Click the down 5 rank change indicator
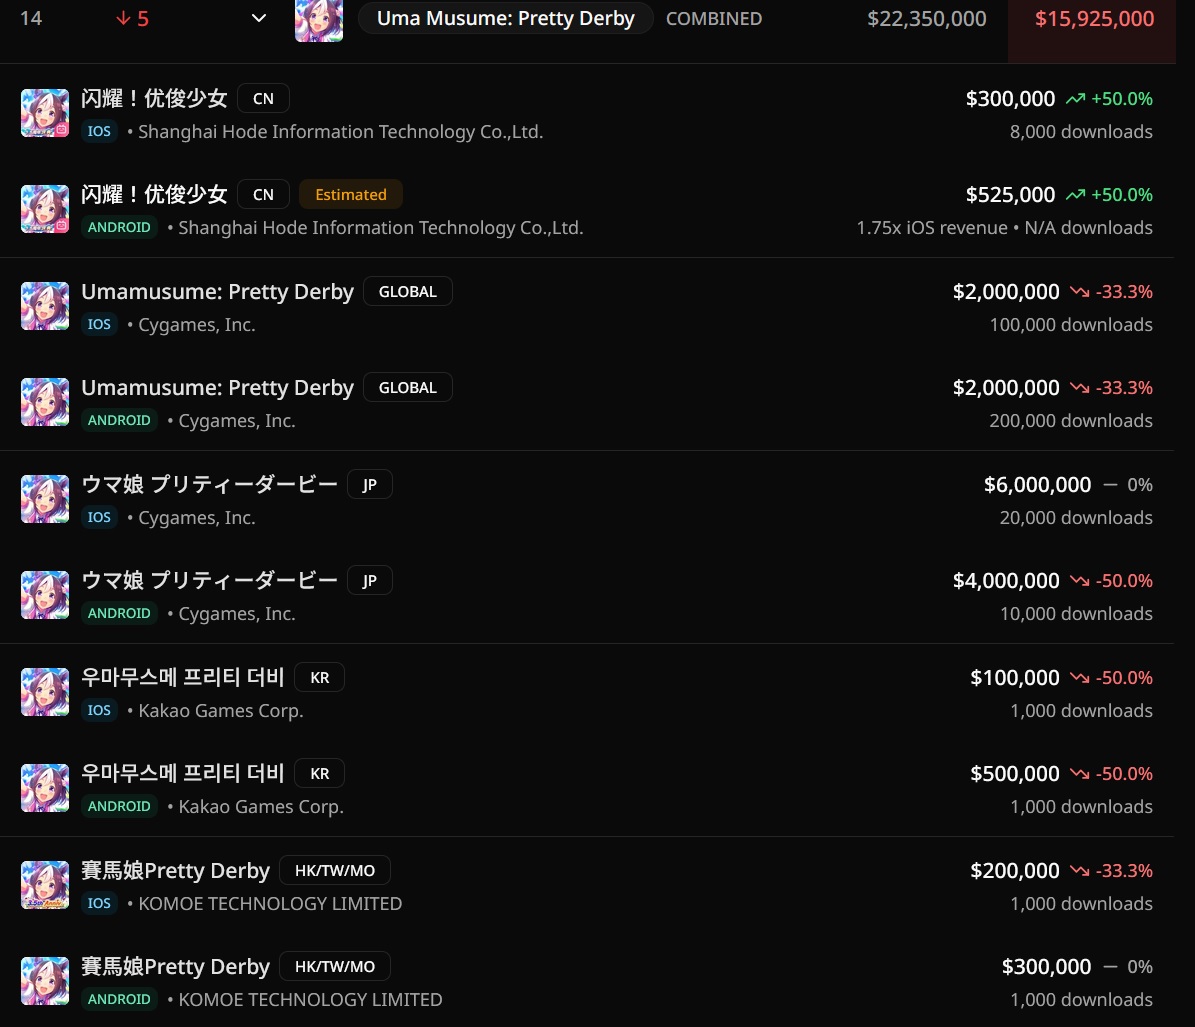1195x1027 pixels. pyautogui.click(x=133, y=18)
